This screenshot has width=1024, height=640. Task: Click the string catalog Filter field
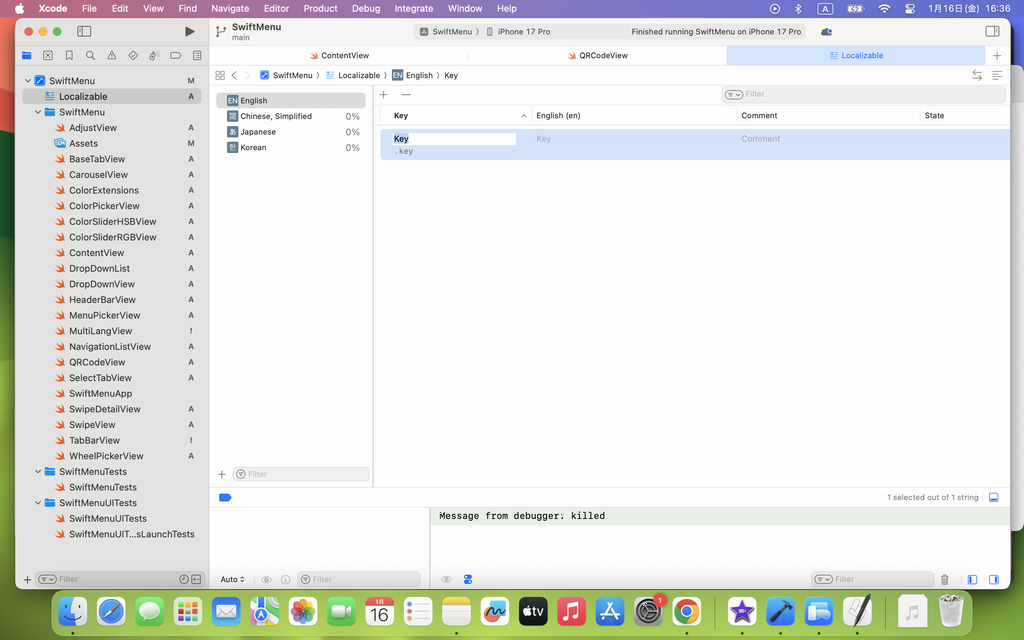865,94
